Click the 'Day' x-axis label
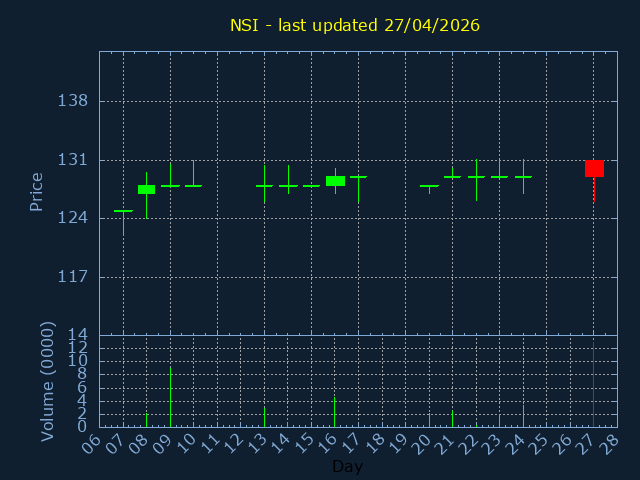The height and width of the screenshot is (480, 640). pyautogui.click(x=347, y=466)
